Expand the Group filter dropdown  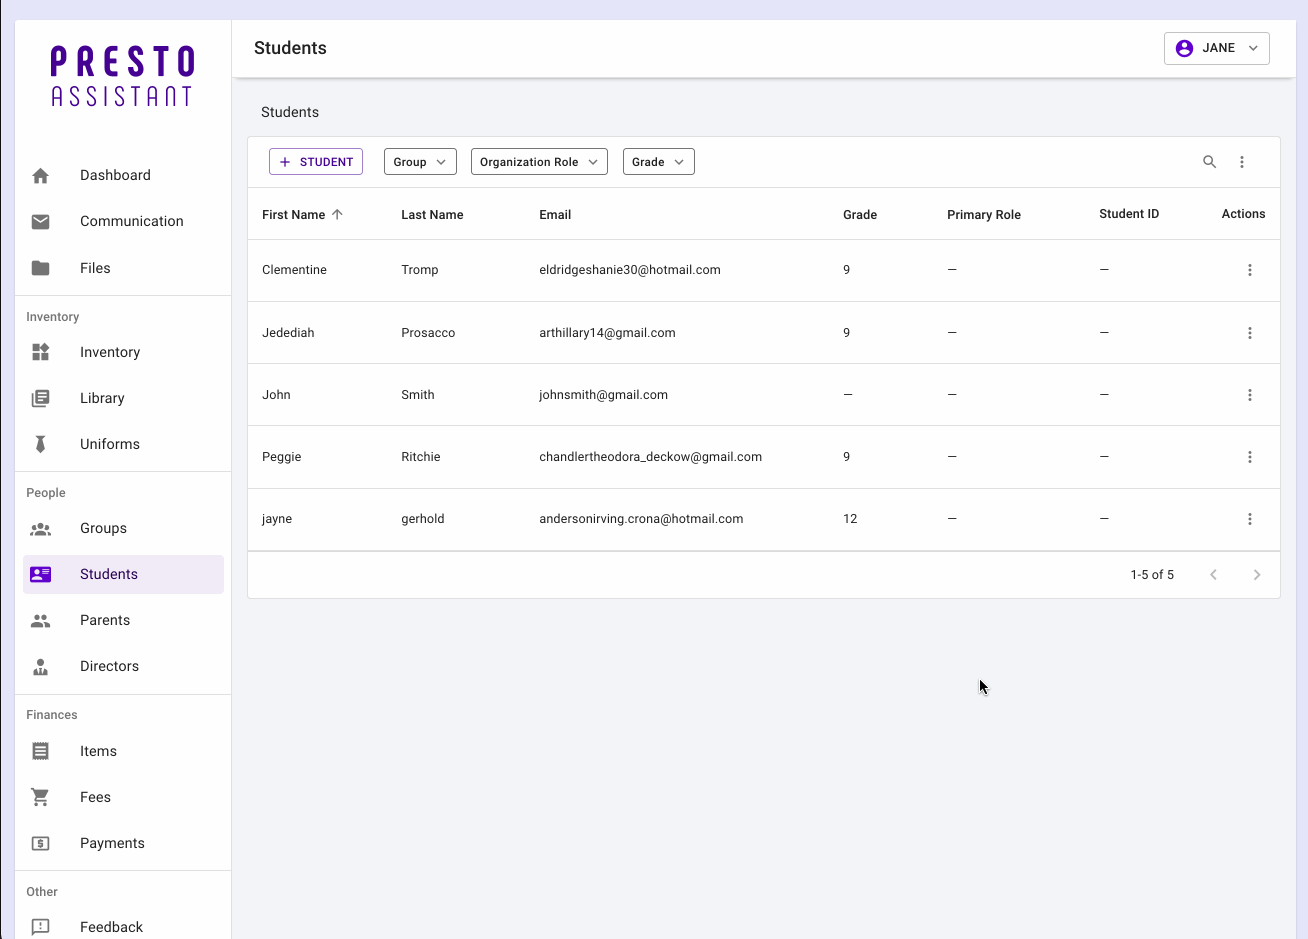(x=420, y=162)
